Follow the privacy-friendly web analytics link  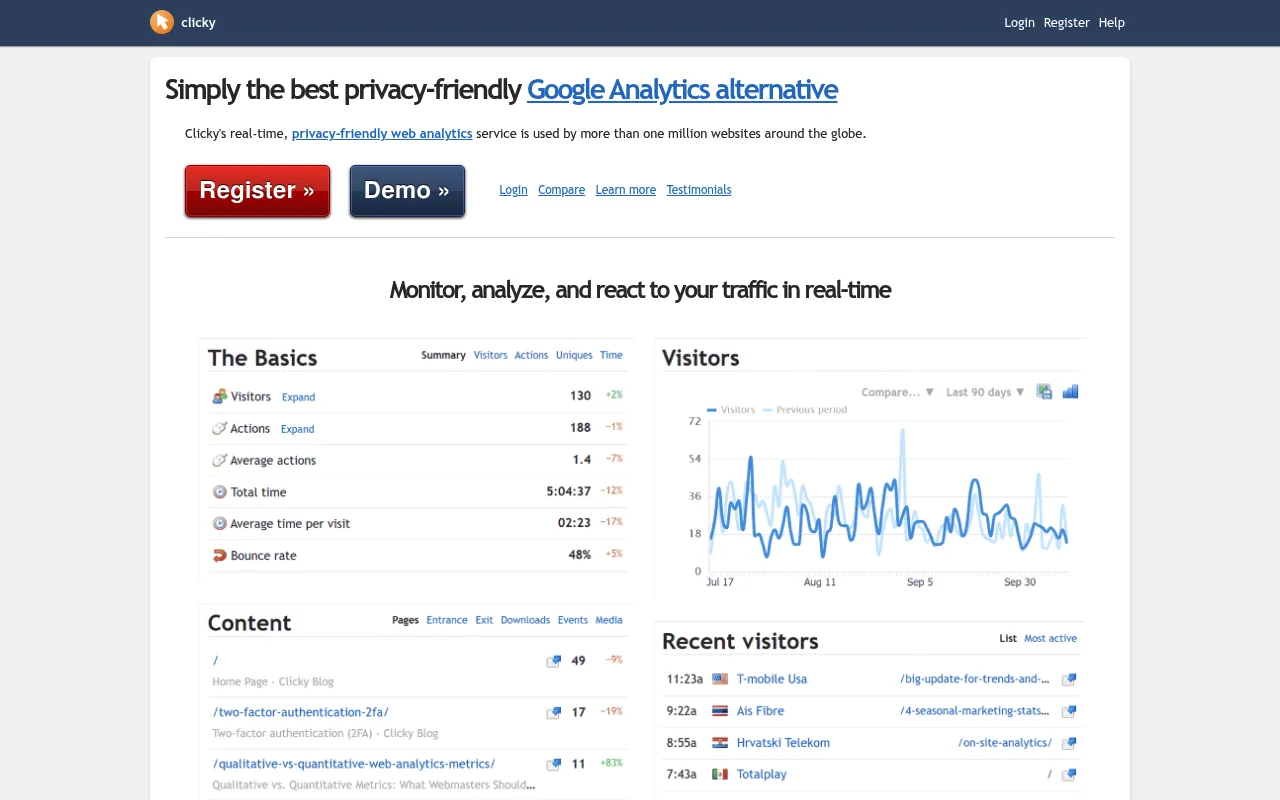pos(382,133)
